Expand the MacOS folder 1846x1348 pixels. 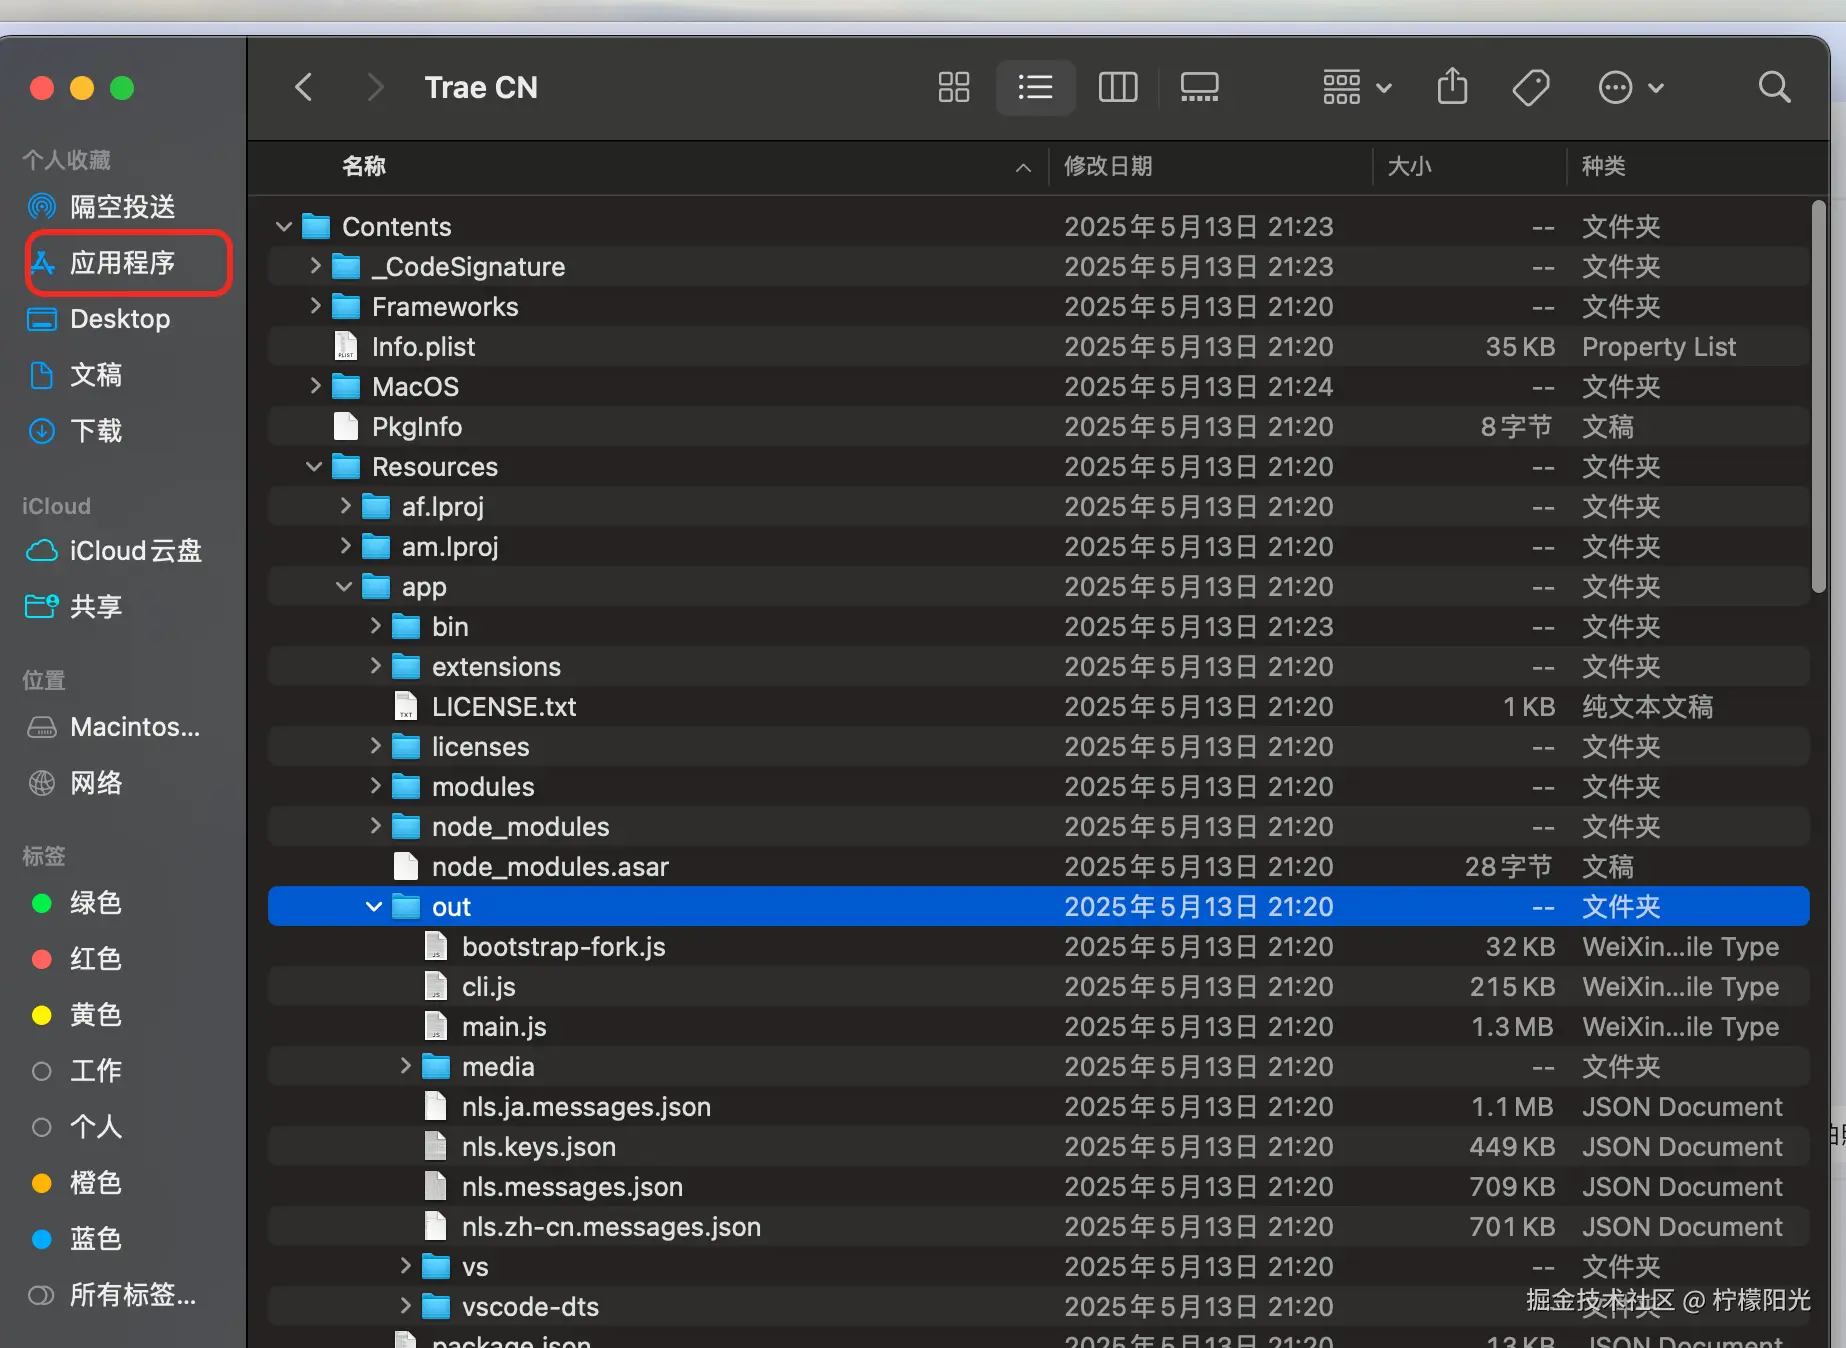315,386
